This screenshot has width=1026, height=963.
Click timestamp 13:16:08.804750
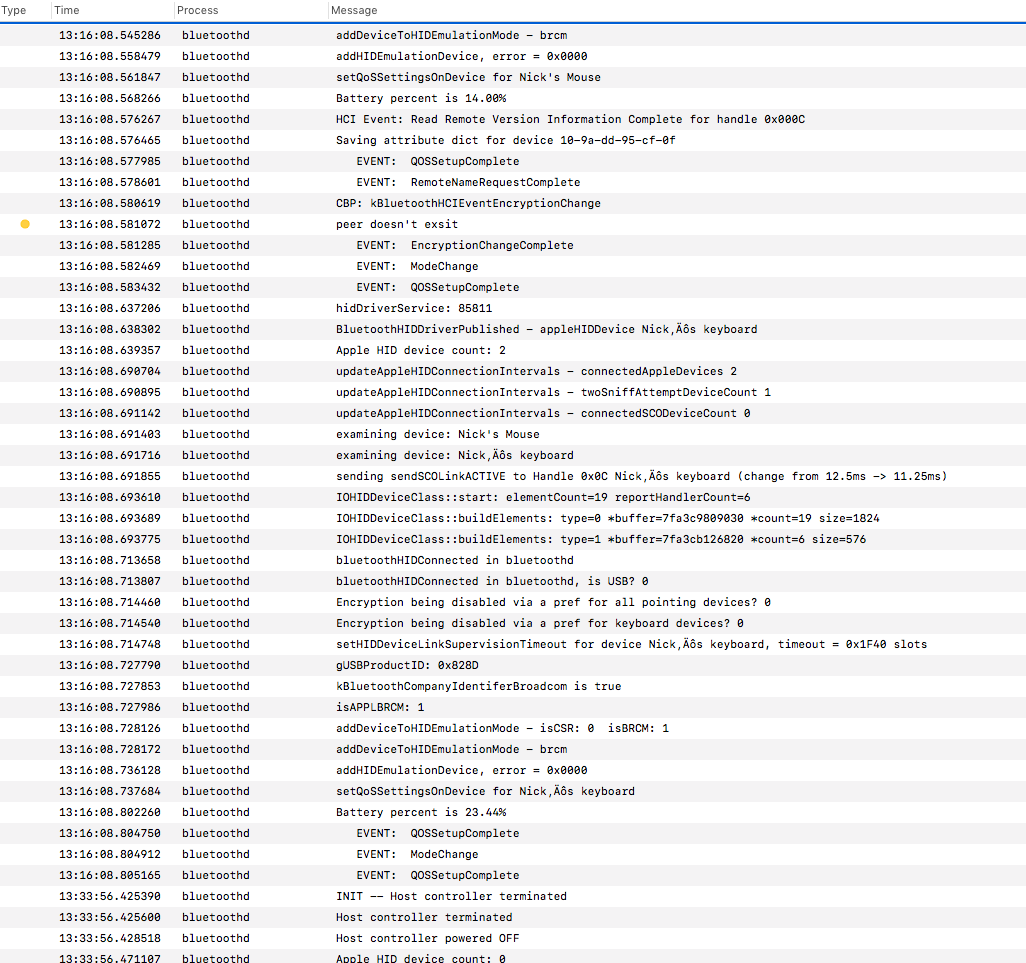click(109, 833)
